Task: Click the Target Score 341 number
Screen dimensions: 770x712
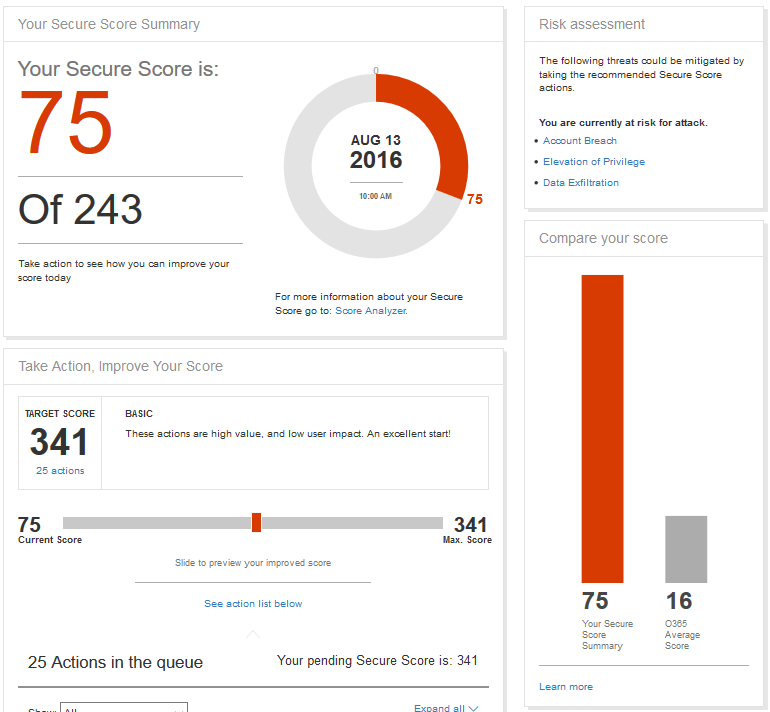Action: 59,442
